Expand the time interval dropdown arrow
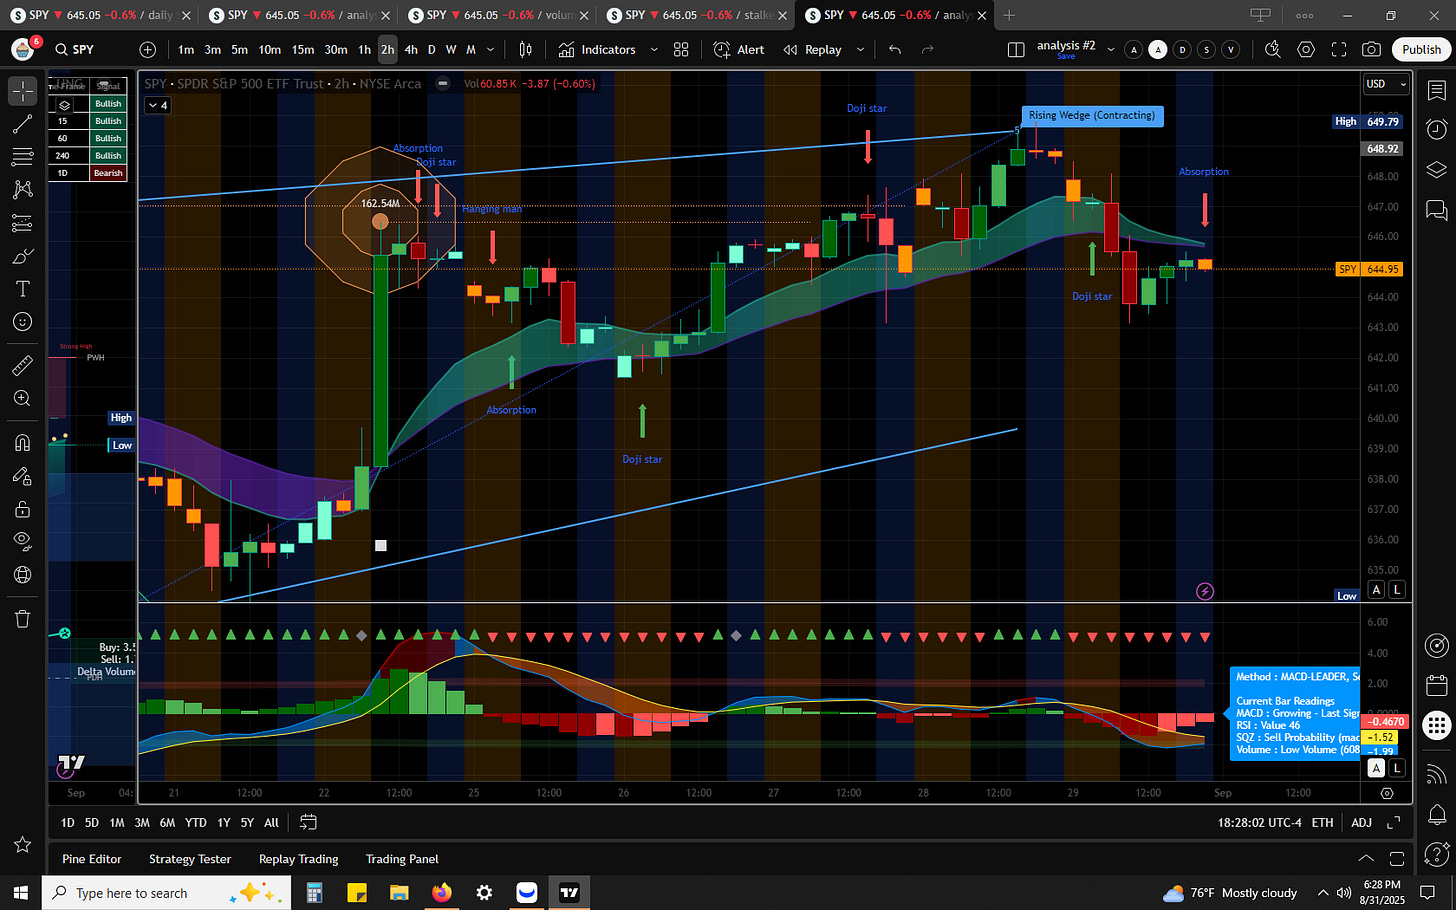This screenshot has height=910, width=1456. [490, 49]
